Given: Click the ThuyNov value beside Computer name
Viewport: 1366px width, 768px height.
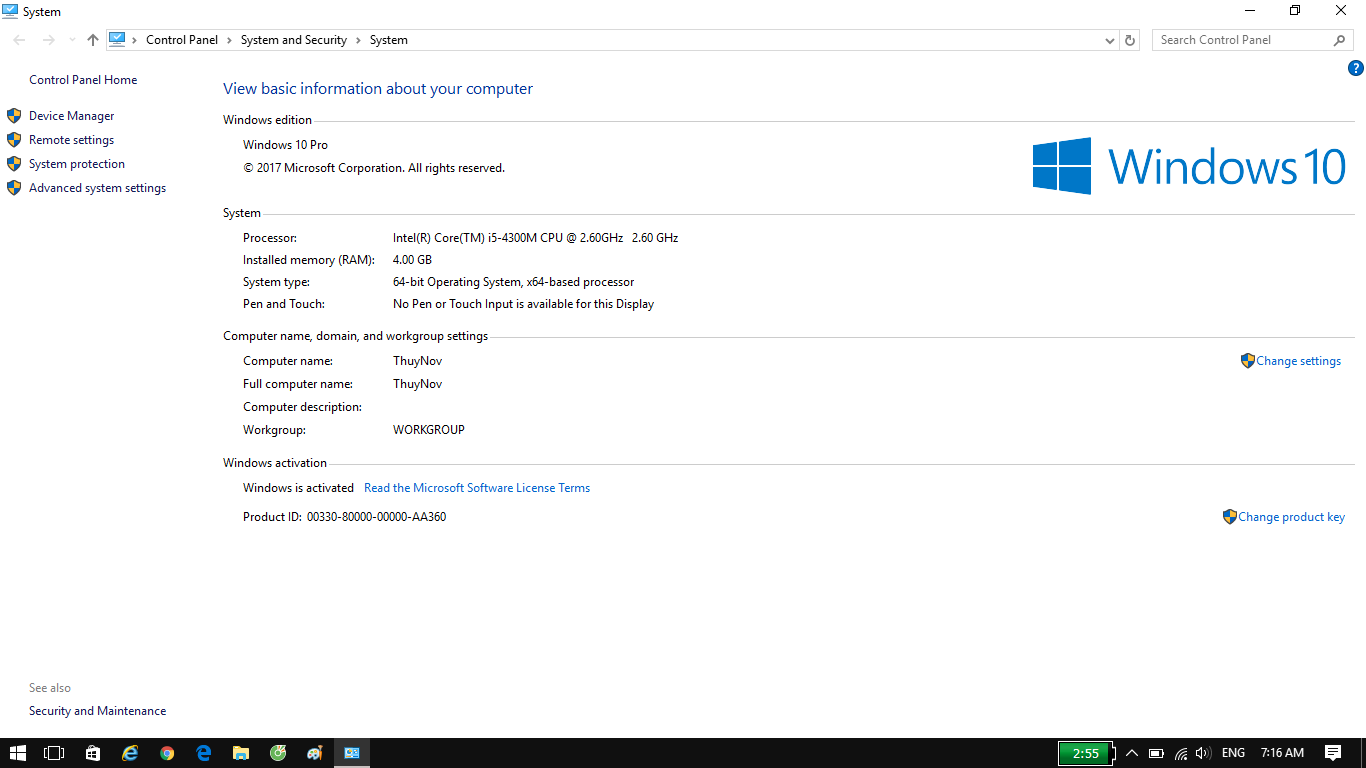Looking at the screenshot, I should coord(418,361).
